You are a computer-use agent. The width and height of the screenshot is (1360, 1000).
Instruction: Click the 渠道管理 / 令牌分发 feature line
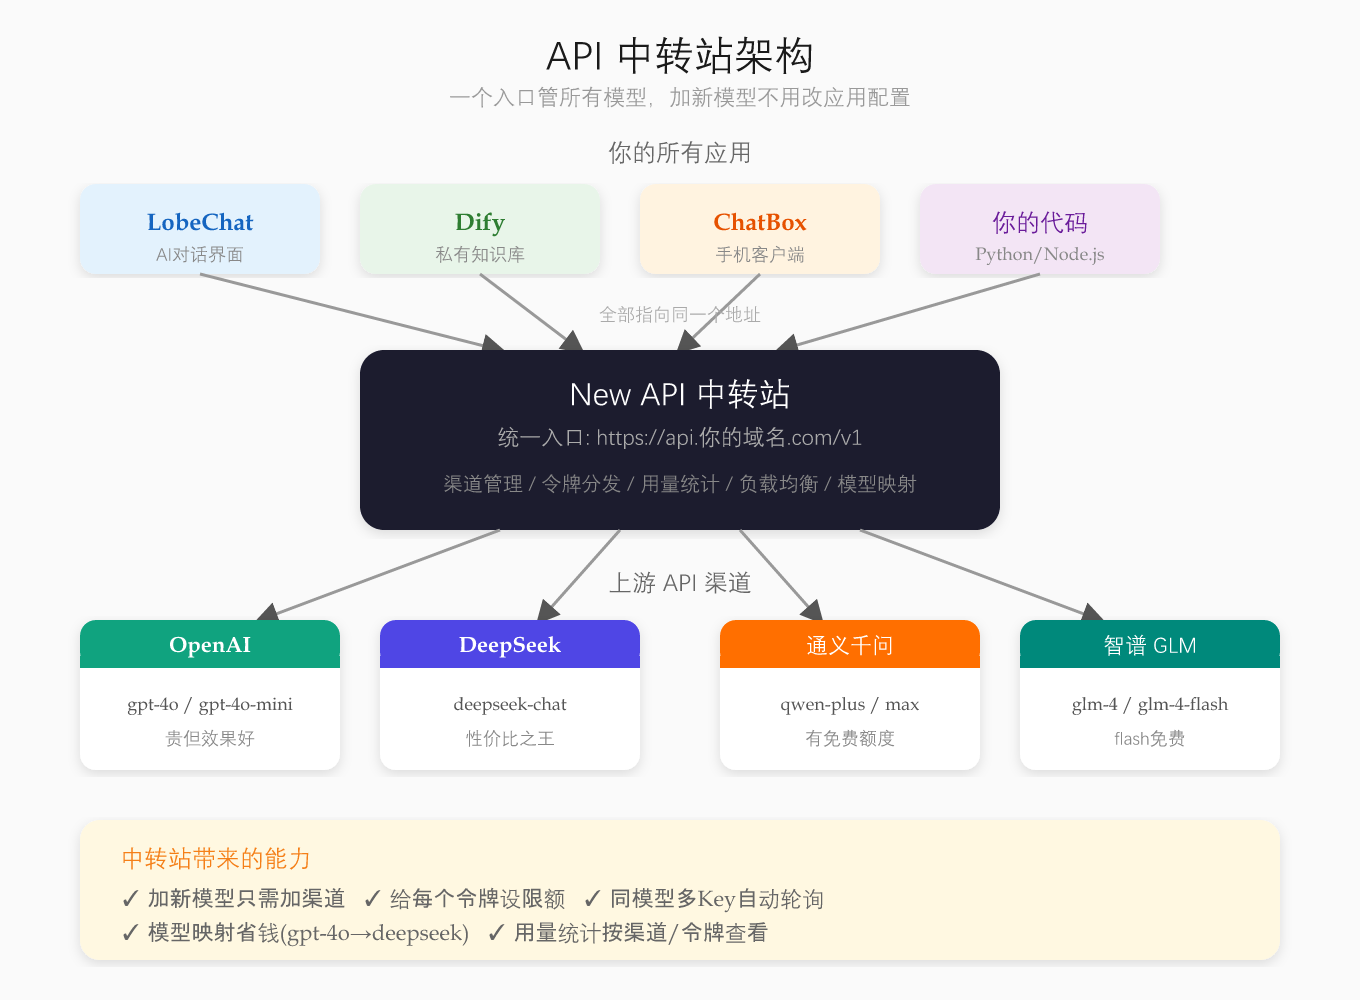(x=680, y=484)
